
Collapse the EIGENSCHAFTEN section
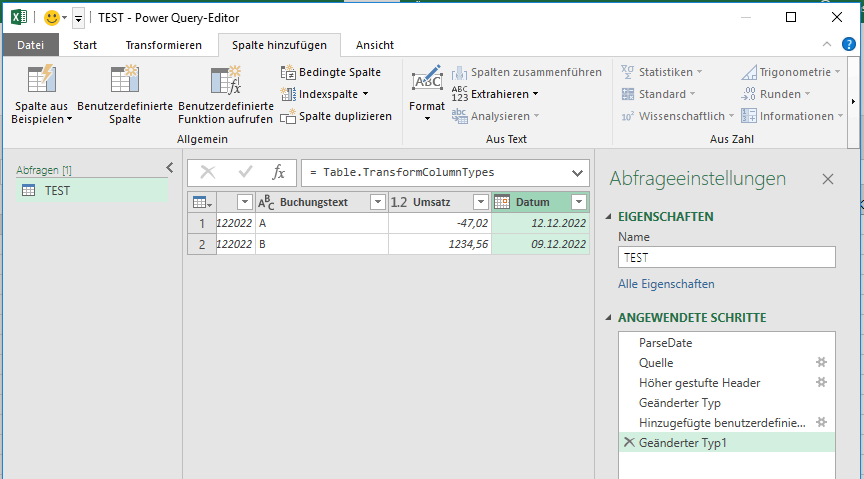point(609,217)
